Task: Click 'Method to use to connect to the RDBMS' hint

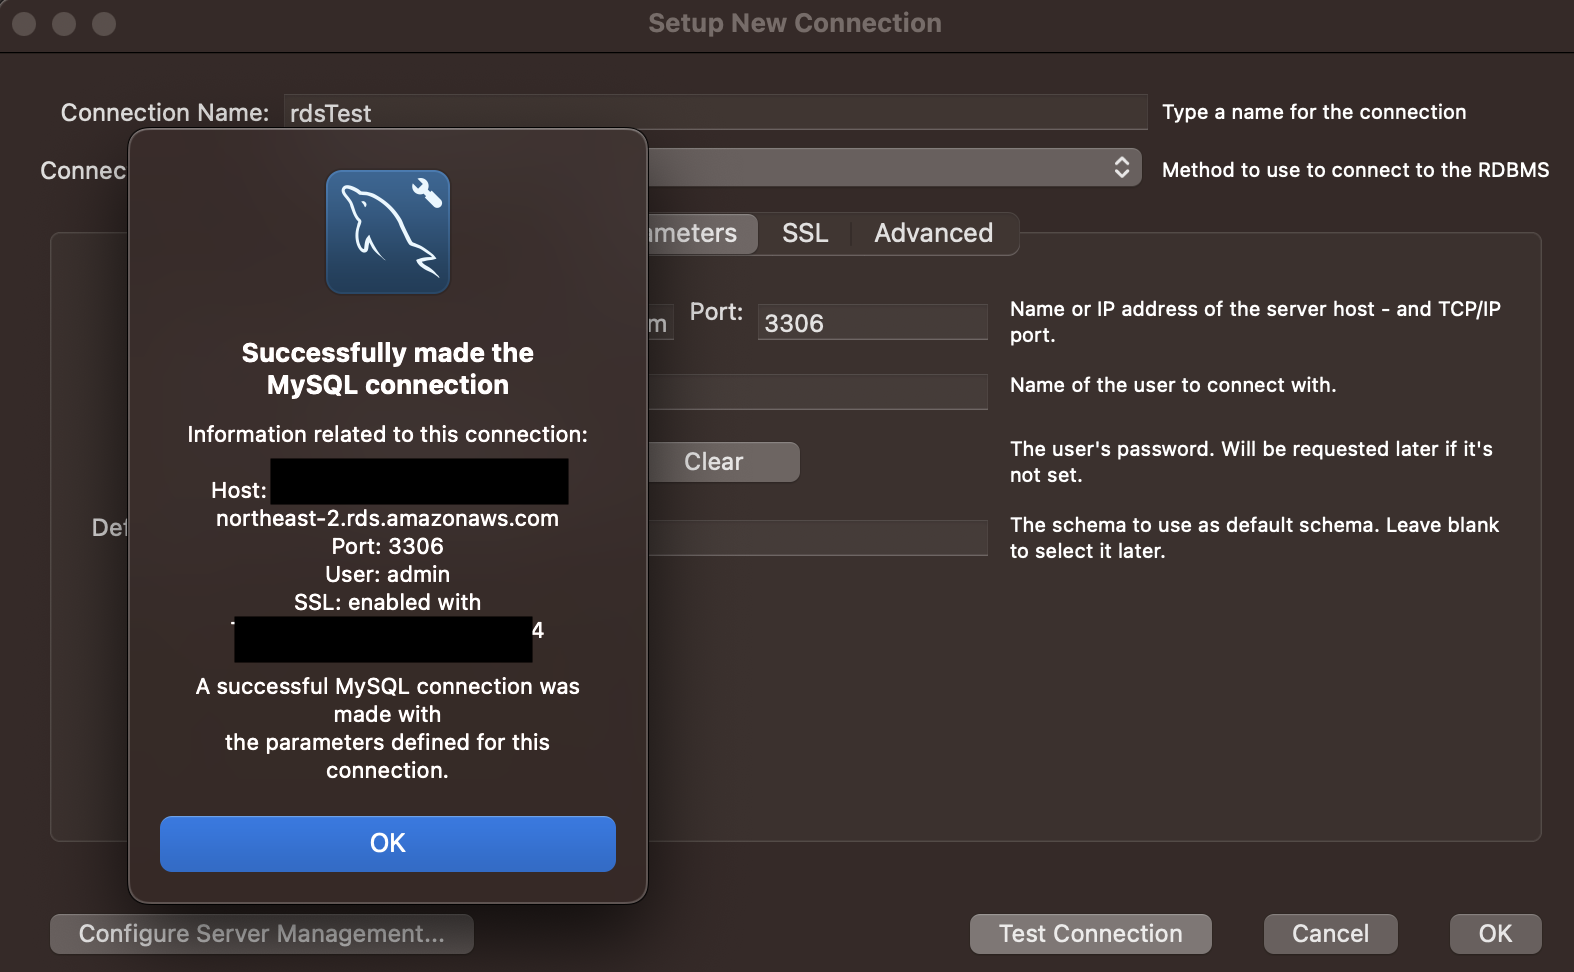Action: coord(1356,170)
